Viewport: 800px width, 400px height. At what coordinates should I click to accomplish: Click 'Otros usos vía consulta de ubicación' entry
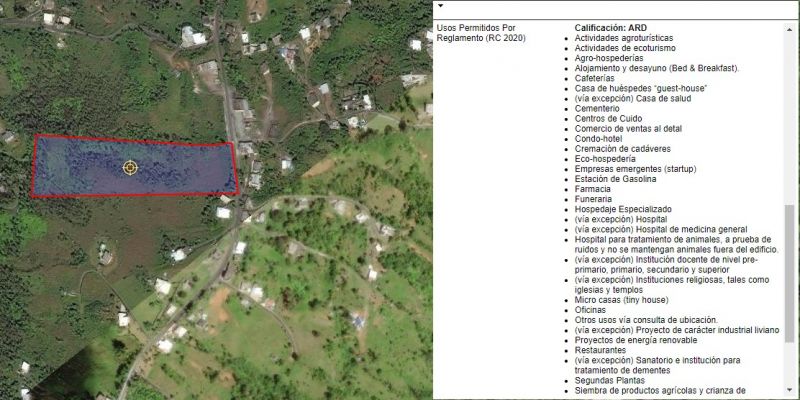pos(646,320)
